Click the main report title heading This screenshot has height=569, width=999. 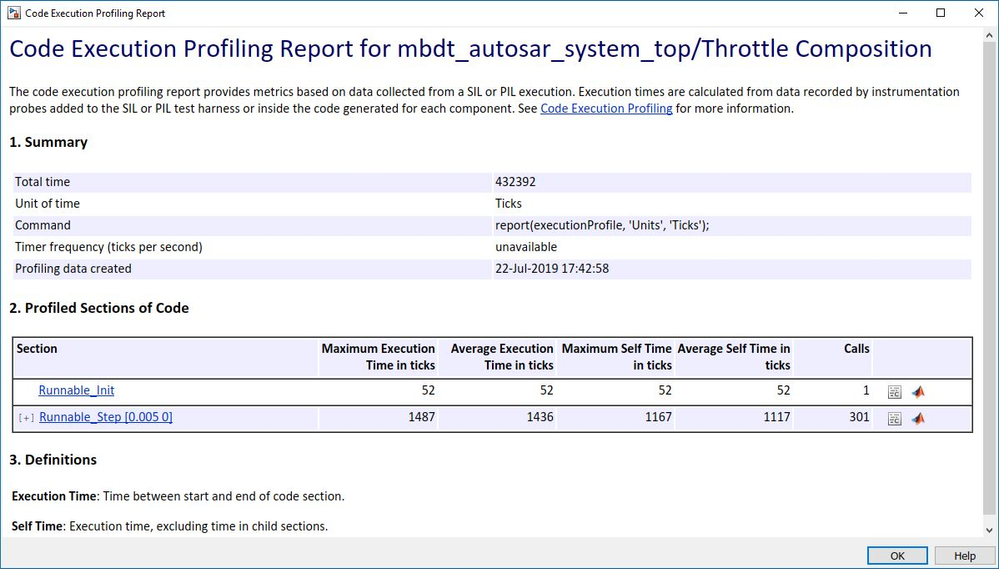(x=471, y=49)
